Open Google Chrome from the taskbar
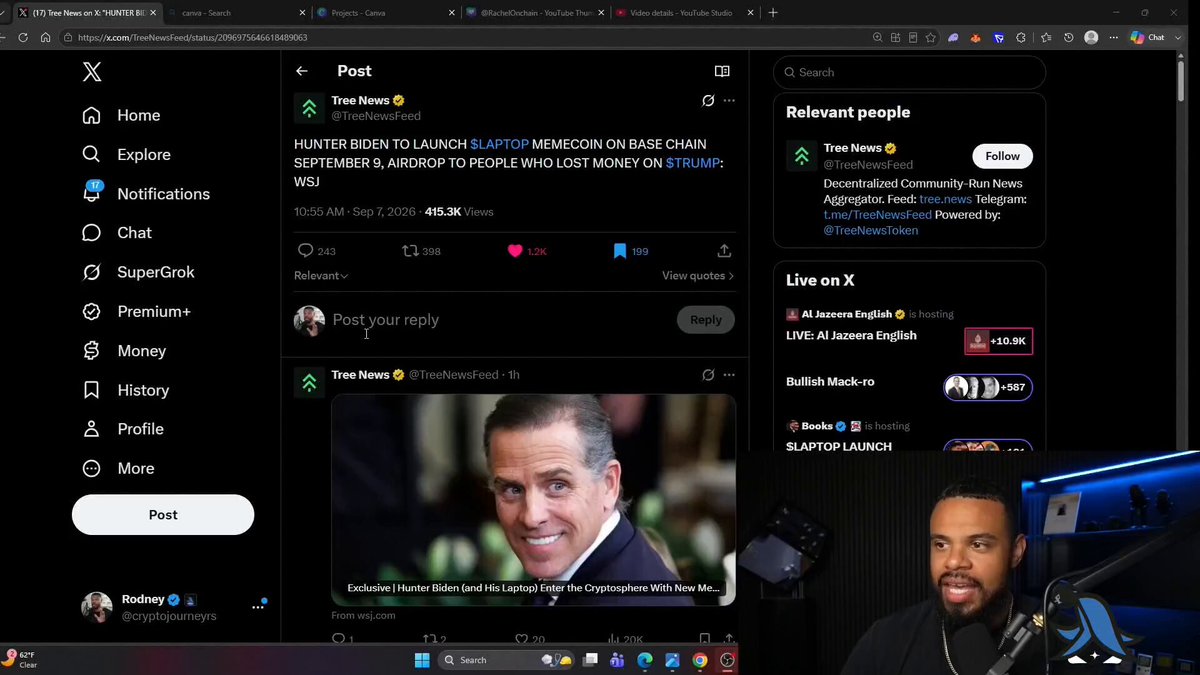This screenshot has width=1200, height=675. [x=700, y=660]
